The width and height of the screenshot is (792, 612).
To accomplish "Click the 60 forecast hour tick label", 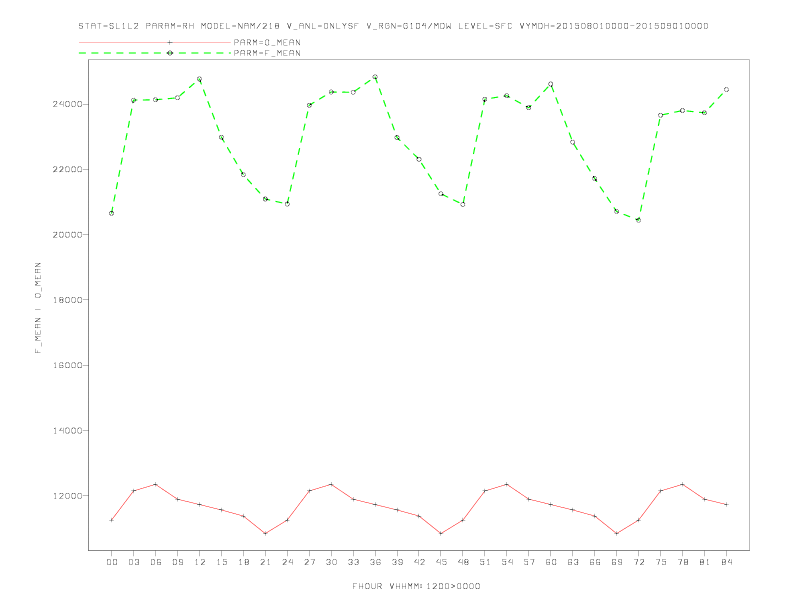I will 551,562.
